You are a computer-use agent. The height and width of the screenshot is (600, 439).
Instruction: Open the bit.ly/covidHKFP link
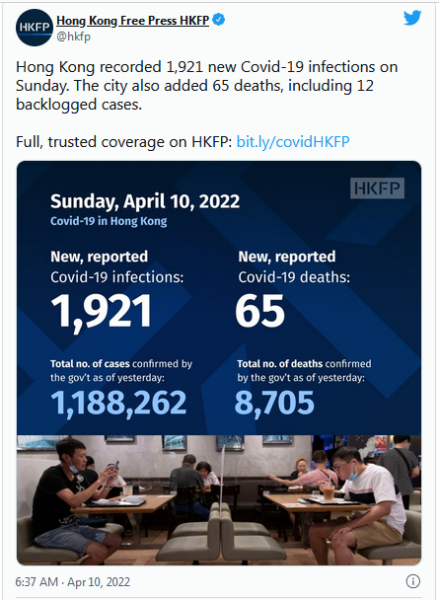(293, 142)
